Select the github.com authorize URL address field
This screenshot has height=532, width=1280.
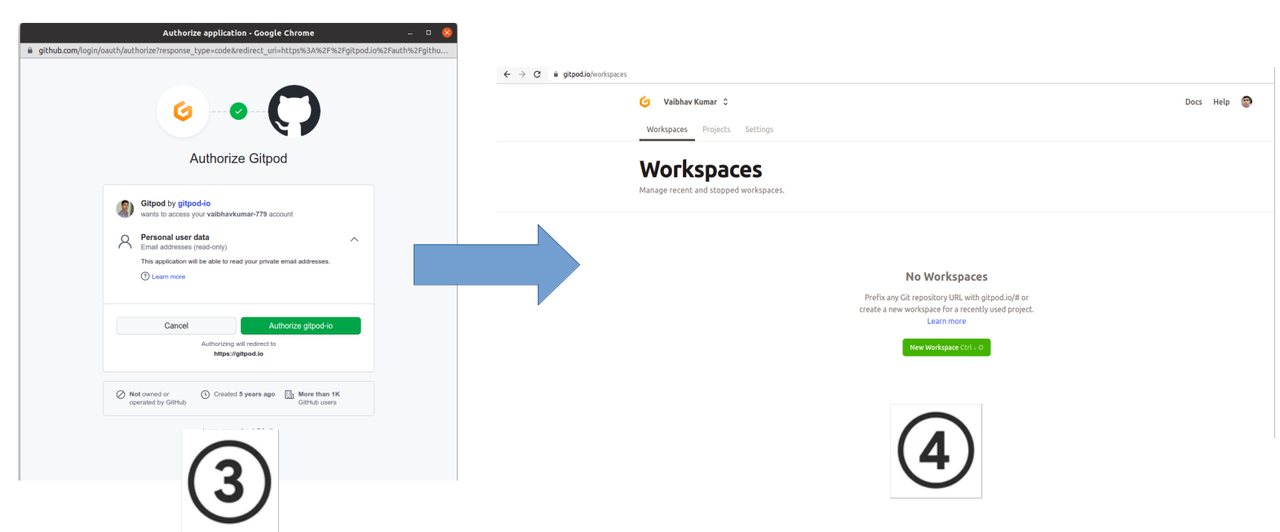tap(243, 50)
